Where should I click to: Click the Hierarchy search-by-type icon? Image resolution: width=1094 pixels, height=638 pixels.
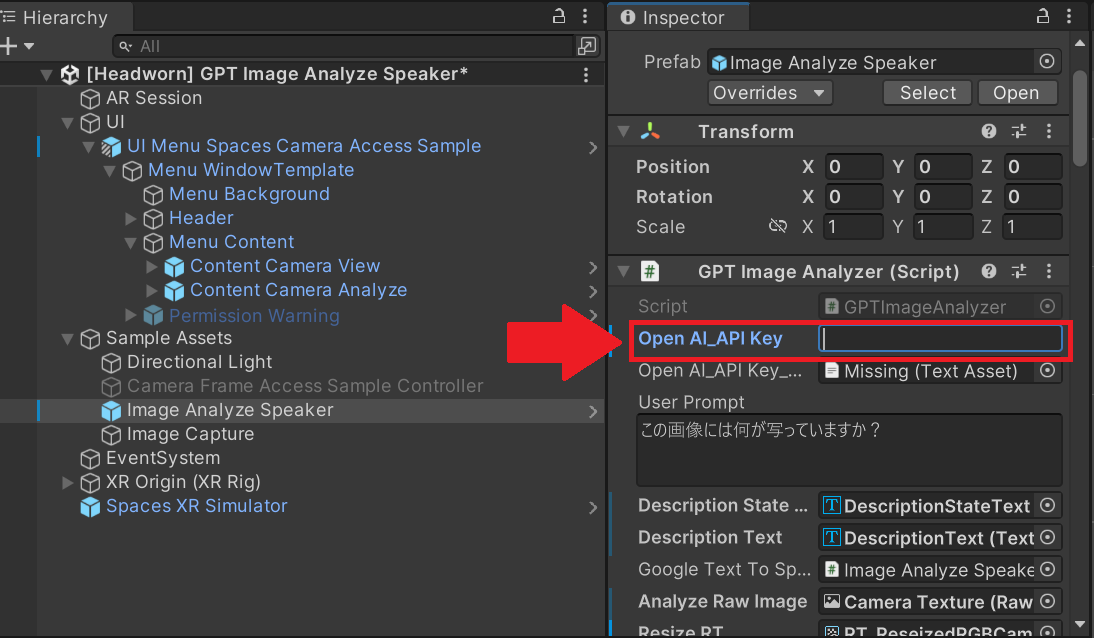587,46
